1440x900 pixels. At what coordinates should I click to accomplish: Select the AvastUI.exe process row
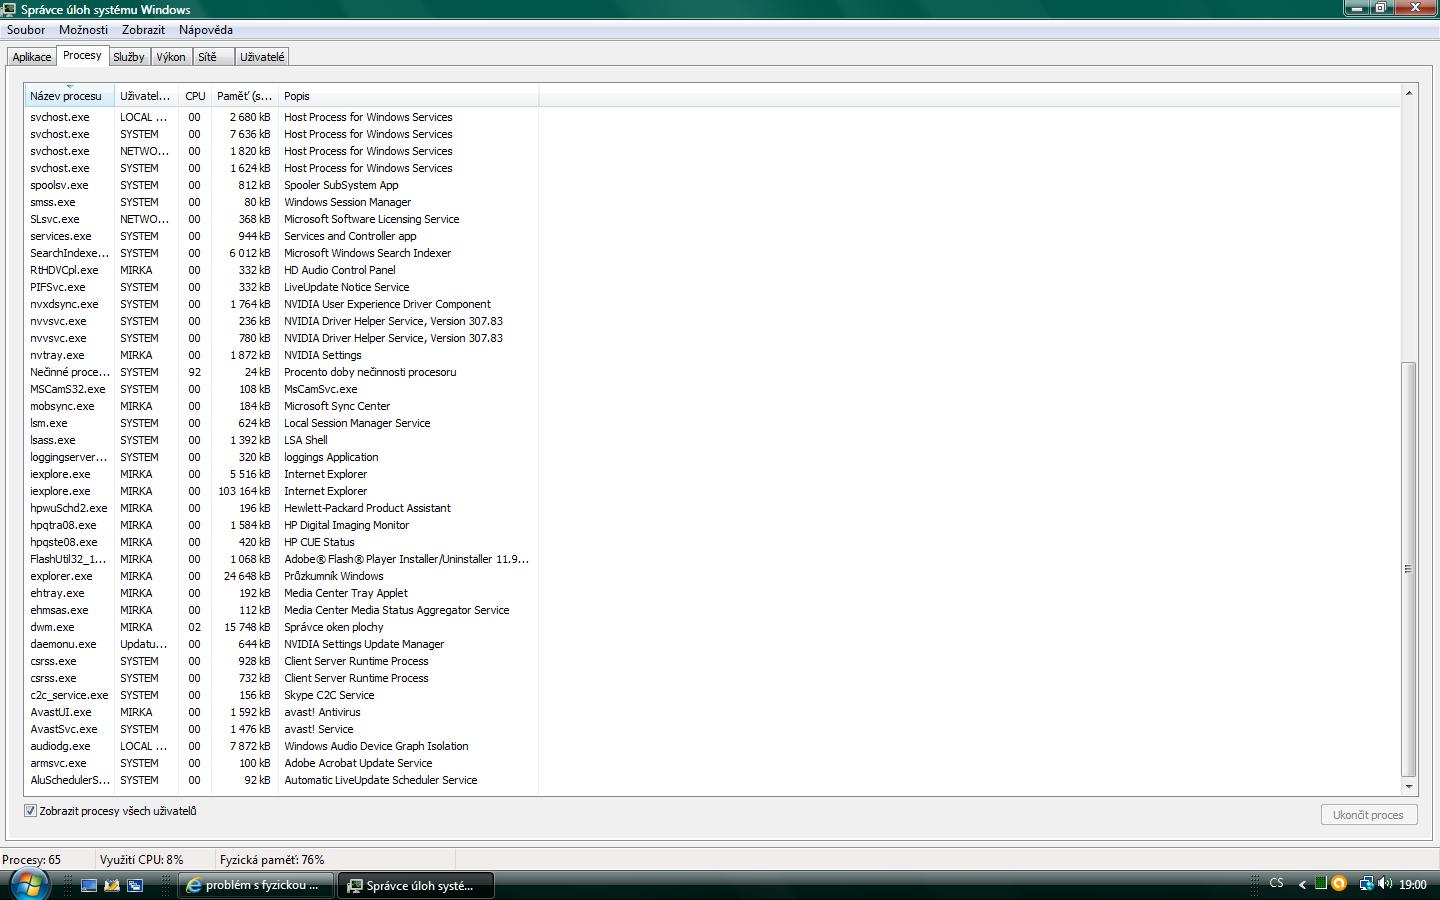click(280, 712)
